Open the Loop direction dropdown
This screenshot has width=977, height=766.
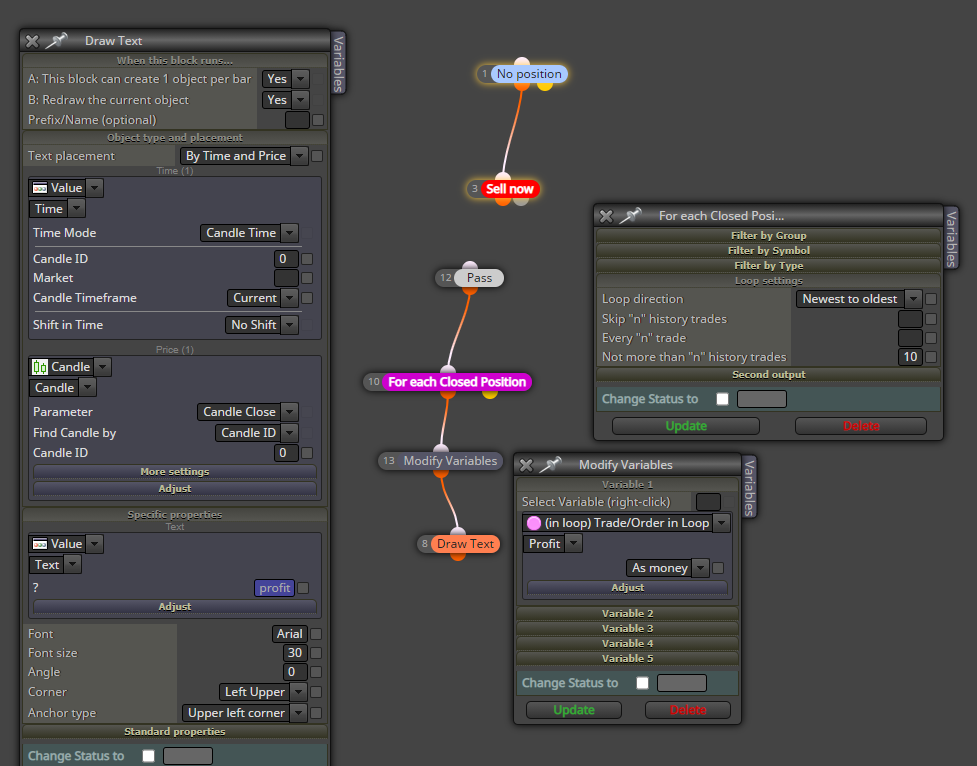[x=859, y=299]
